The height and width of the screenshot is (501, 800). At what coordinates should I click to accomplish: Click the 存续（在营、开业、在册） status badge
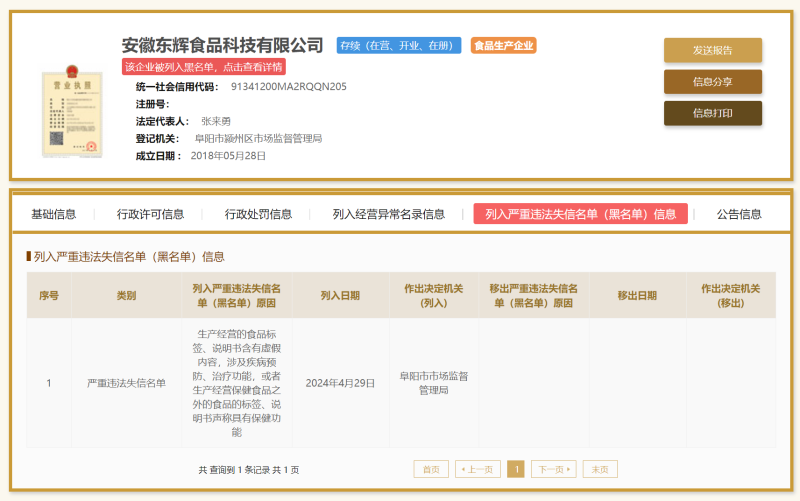399,45
